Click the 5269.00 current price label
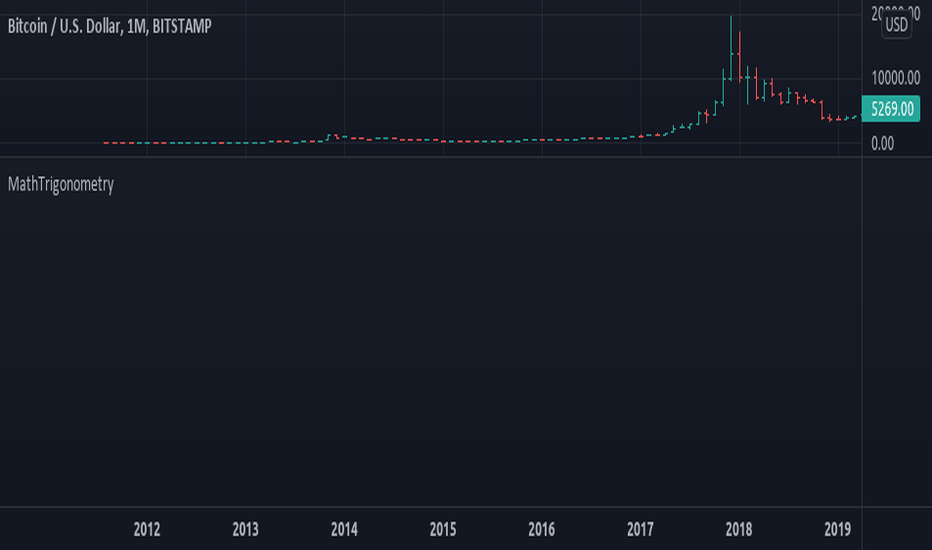Screen dimensions: 932x550 click(891, 109)
